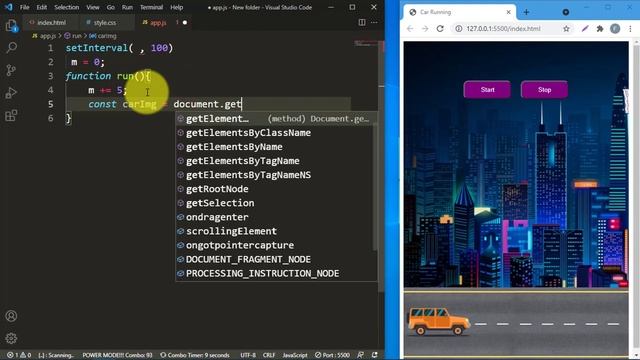Click the errors and warnings status indicator
This screenshot has width=640, height=360.
click(19, 355)
